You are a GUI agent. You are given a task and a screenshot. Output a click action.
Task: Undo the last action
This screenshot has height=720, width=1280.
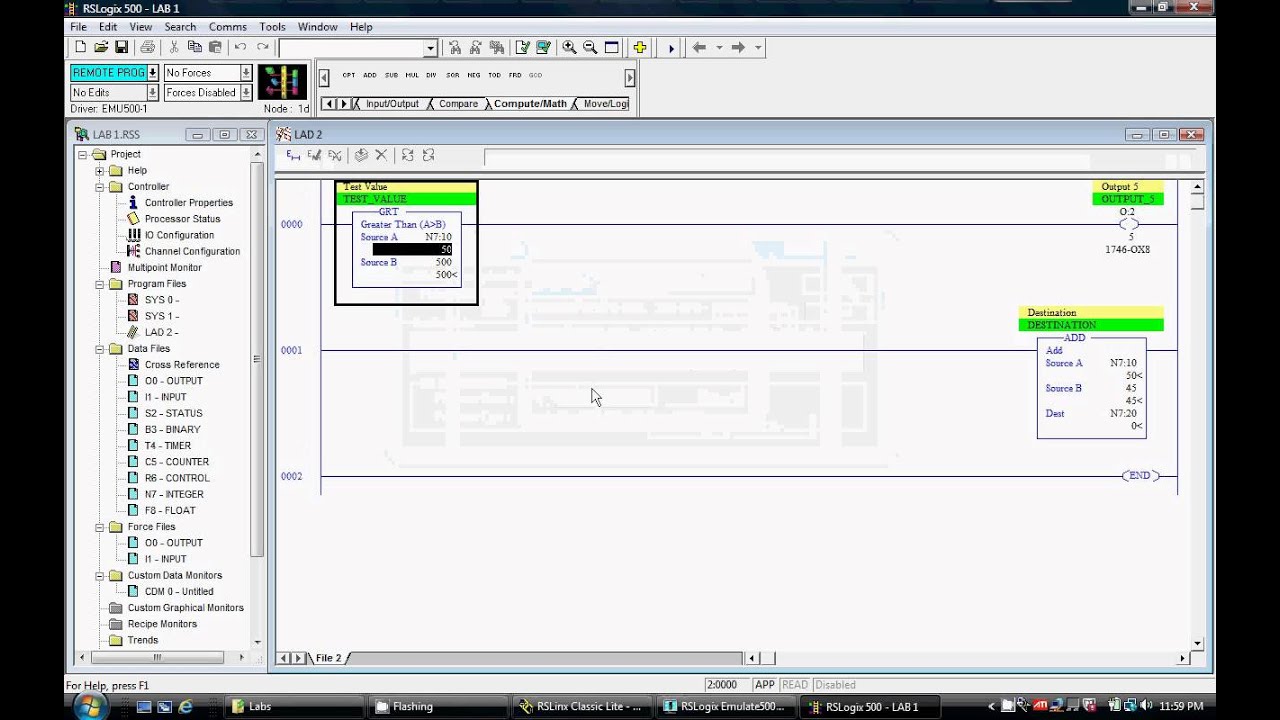pos(240,47)
